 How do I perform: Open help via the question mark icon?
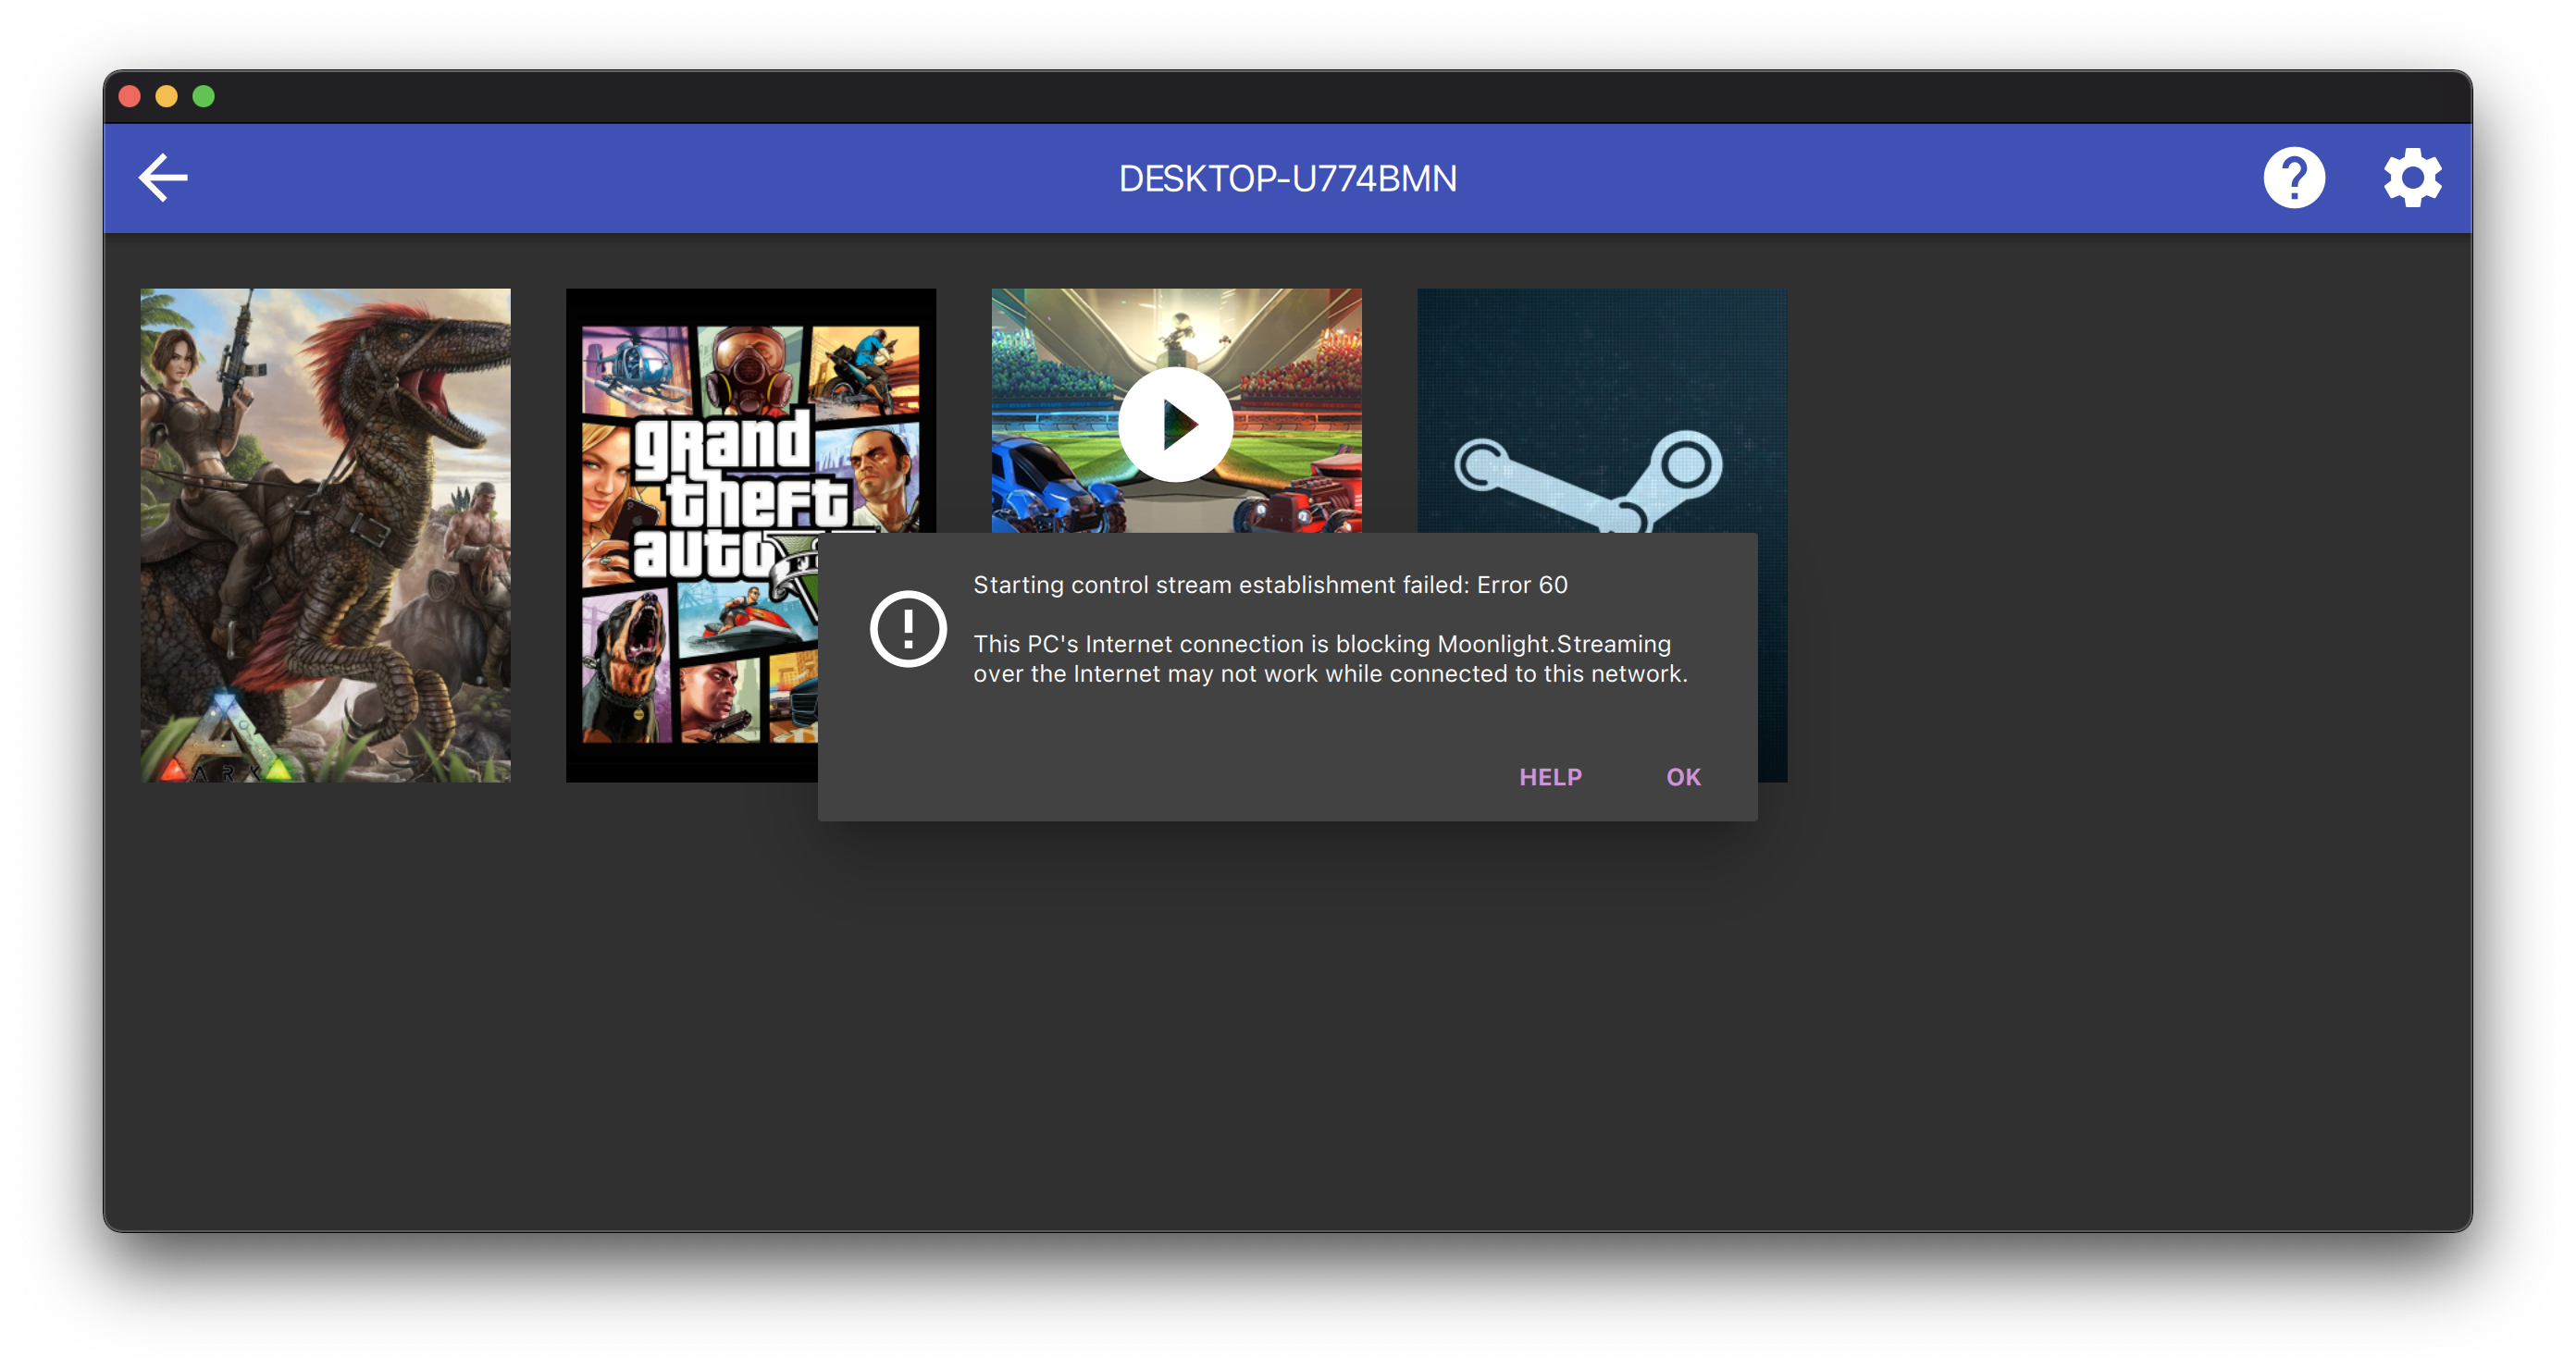[2293, 178]
